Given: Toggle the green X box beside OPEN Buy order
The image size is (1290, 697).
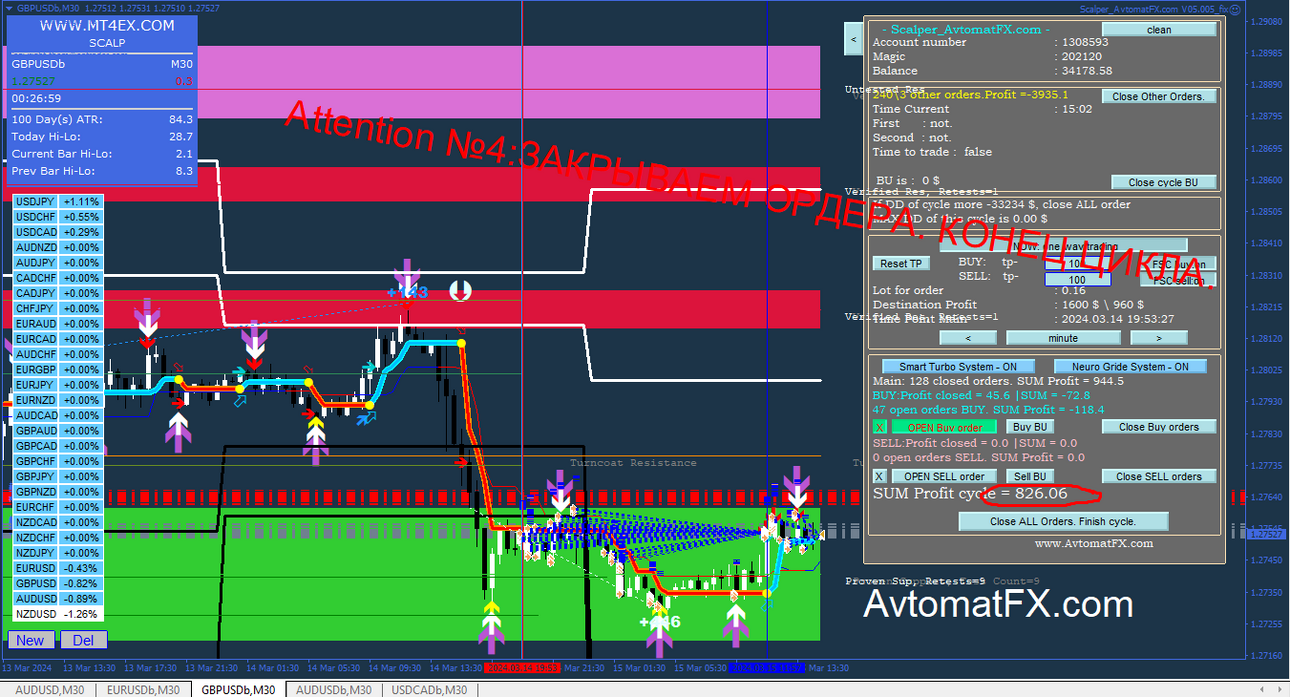Looking at the screenshot, I should [x=880, y=427].
